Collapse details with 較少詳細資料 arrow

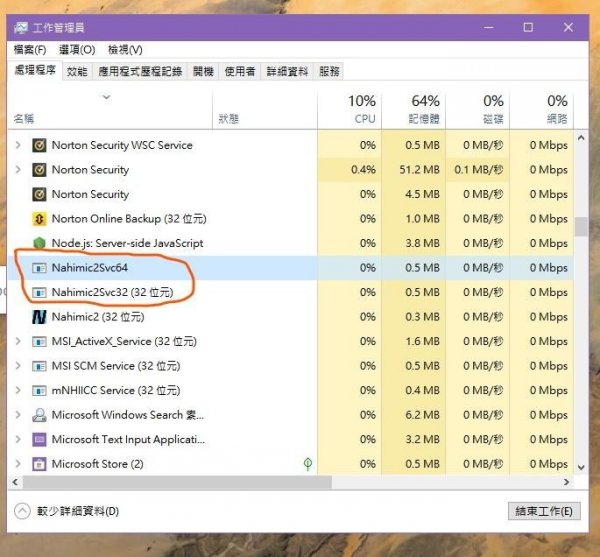tap(22, 511)
